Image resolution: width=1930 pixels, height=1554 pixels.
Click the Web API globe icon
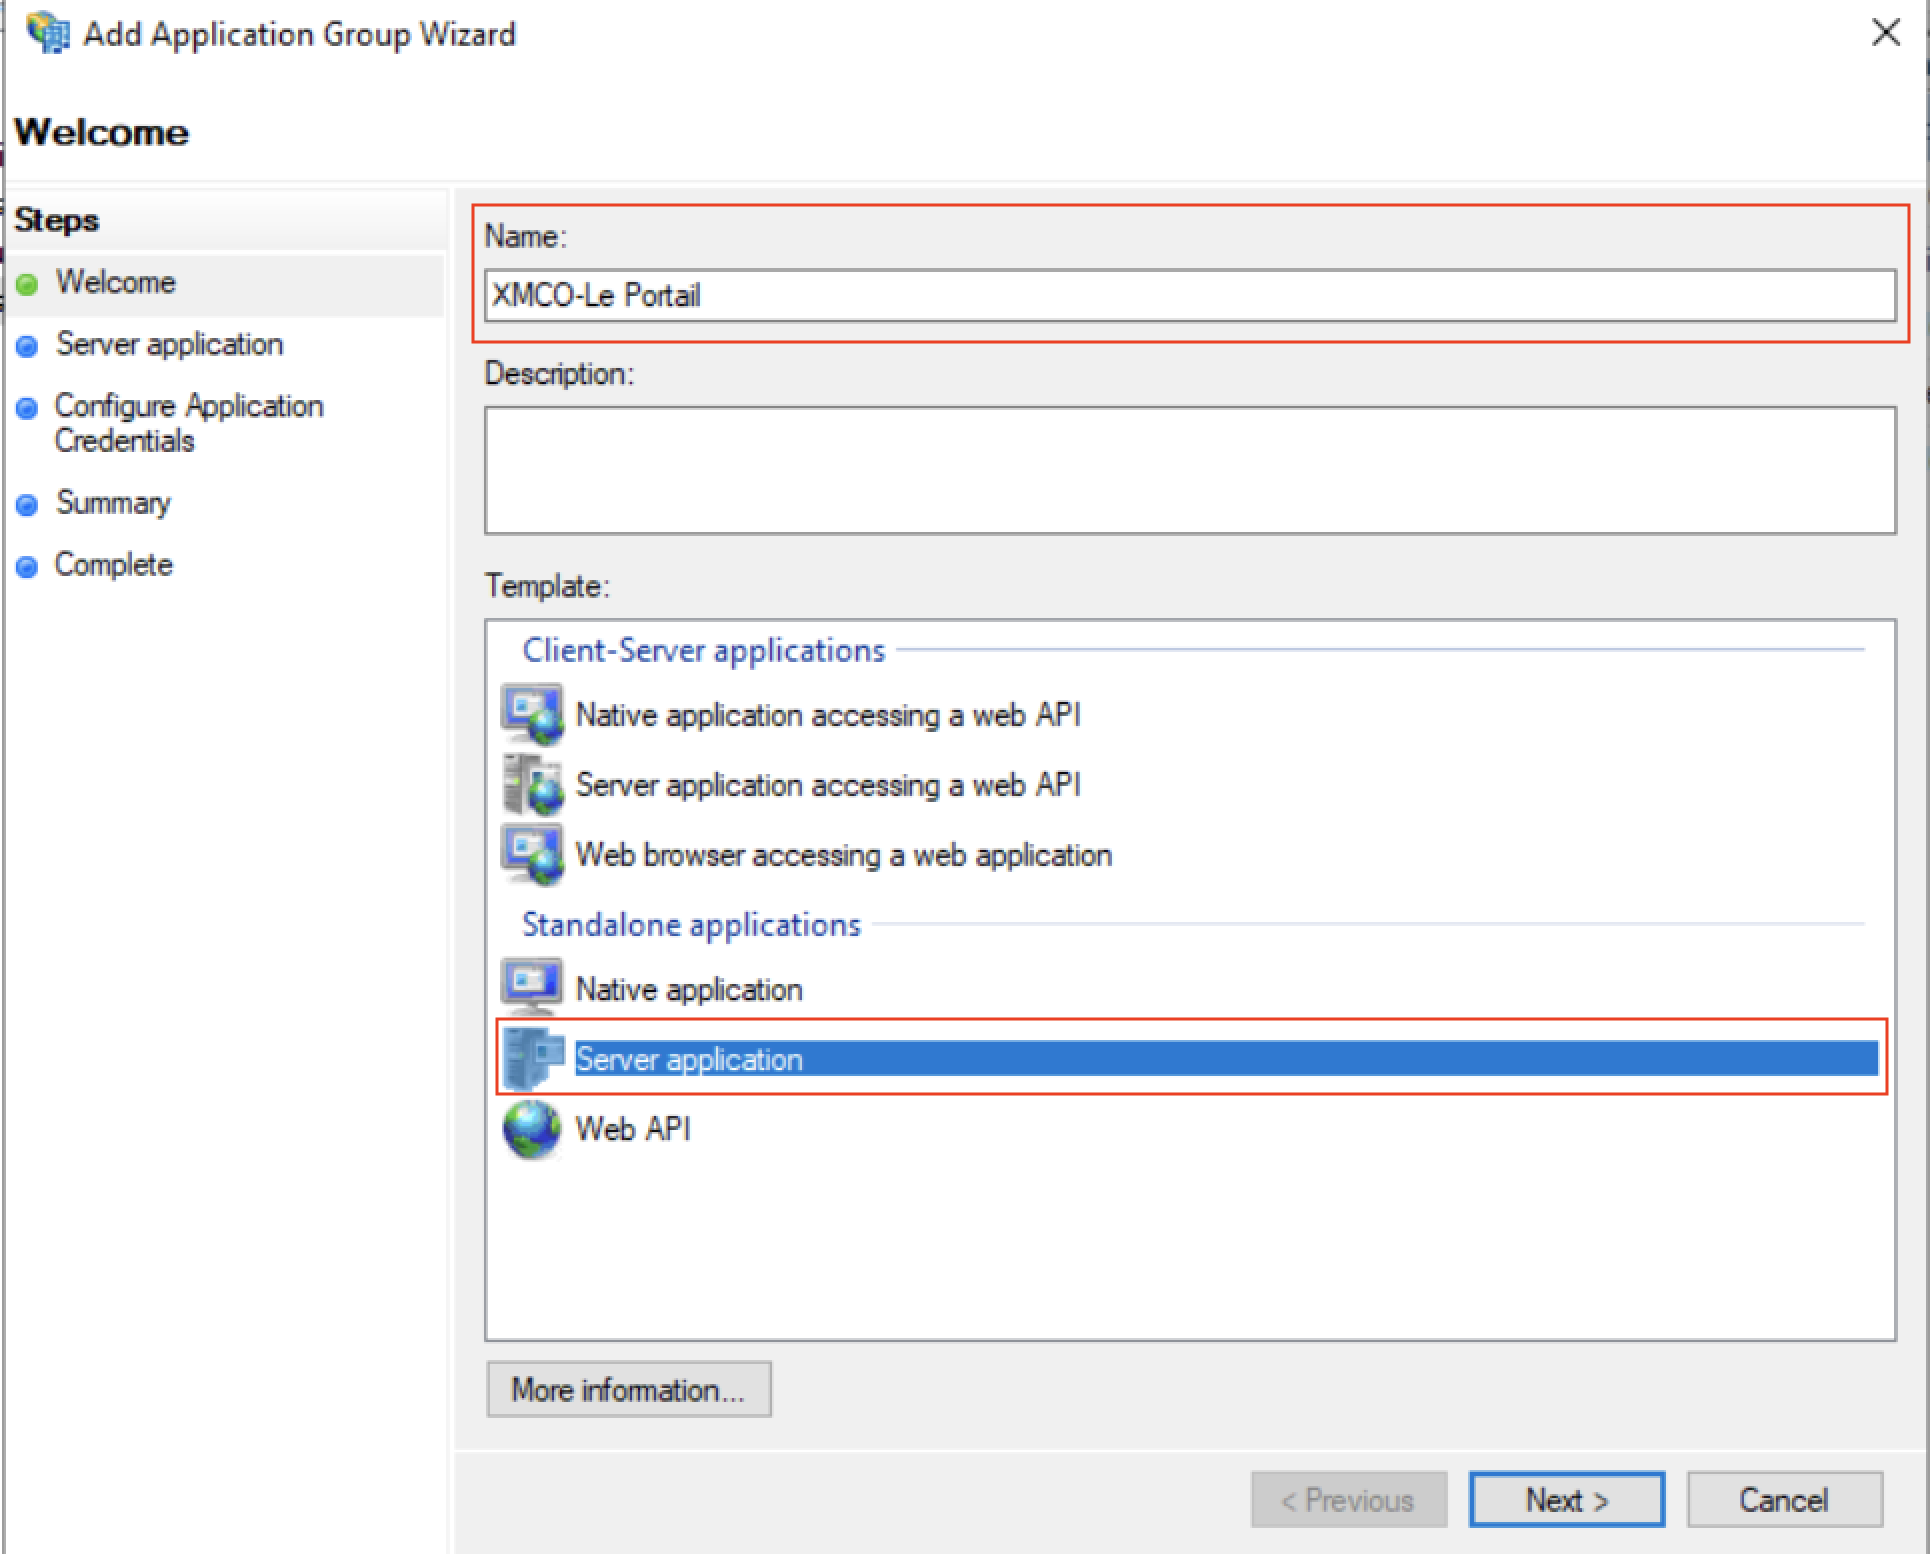point(532,1128)
